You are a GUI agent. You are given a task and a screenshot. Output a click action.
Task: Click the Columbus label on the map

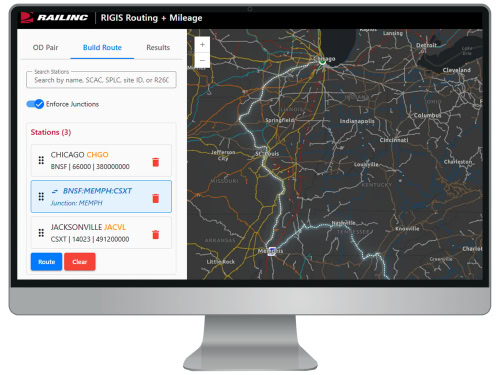point(427,115)
